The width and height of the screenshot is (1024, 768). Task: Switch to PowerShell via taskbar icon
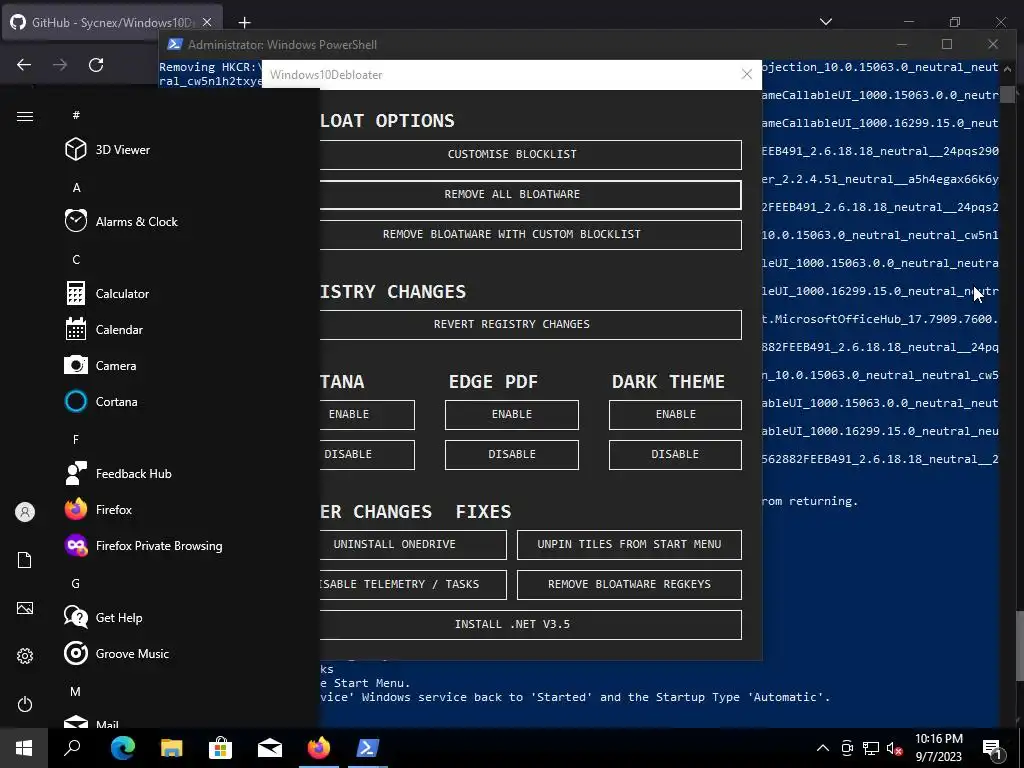point(368,748)
